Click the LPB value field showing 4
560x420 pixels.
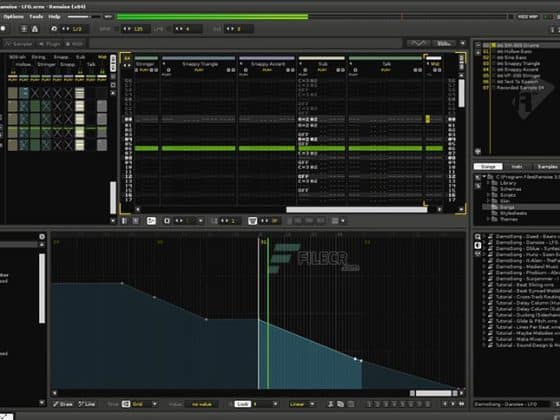188,29
